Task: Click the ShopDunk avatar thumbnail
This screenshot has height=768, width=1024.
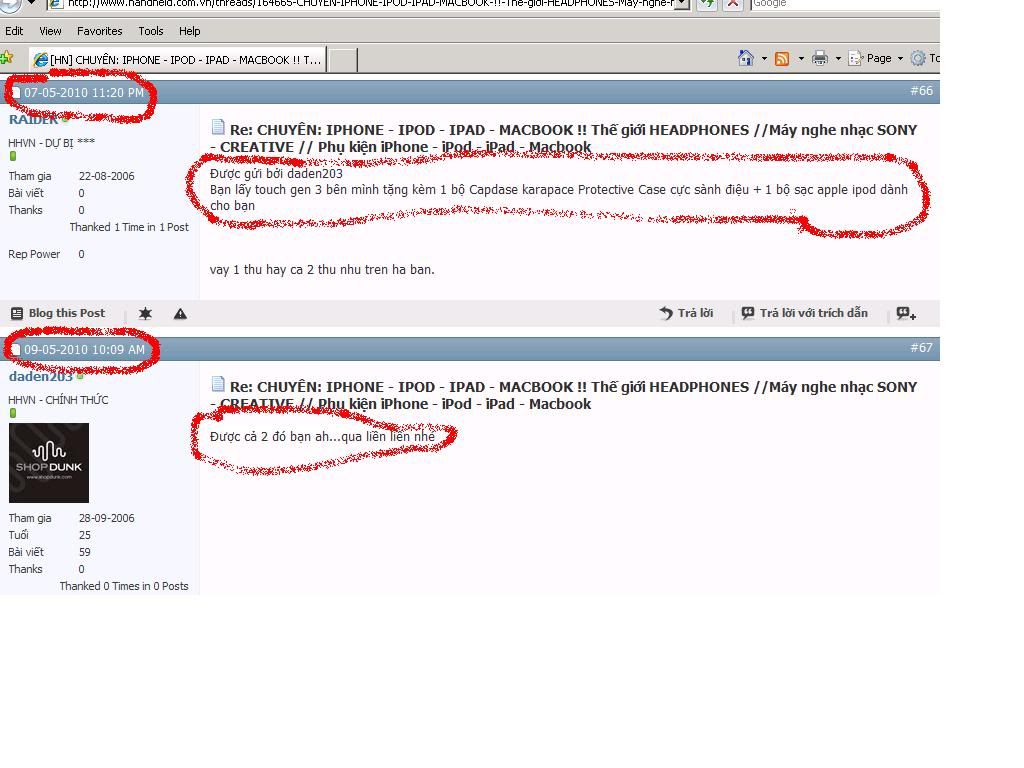Action: click(49, 463)
